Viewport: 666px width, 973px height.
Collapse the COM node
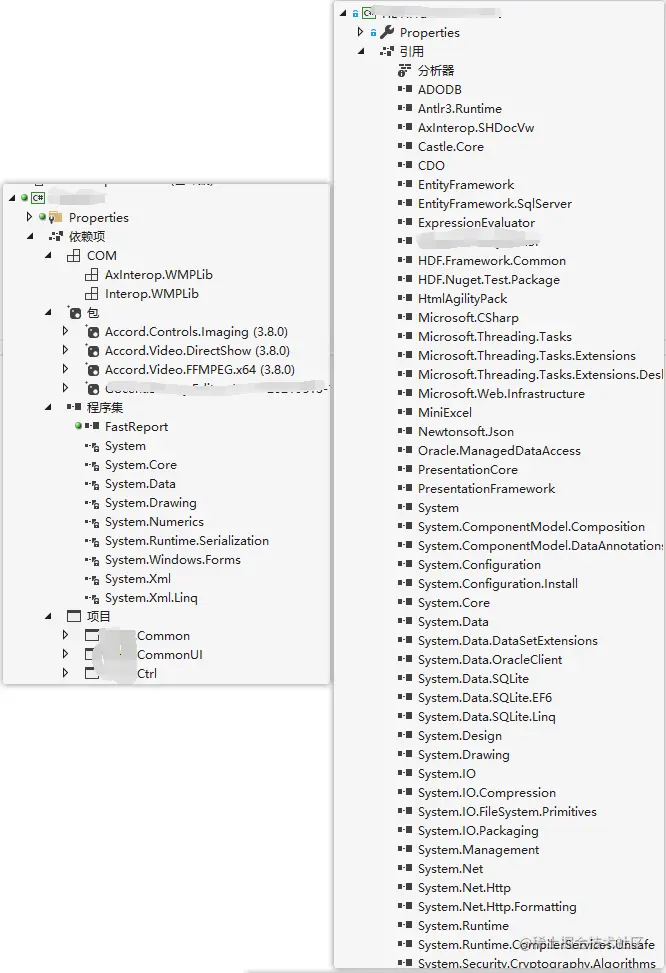pyautogui.click(x=48, y=255)
